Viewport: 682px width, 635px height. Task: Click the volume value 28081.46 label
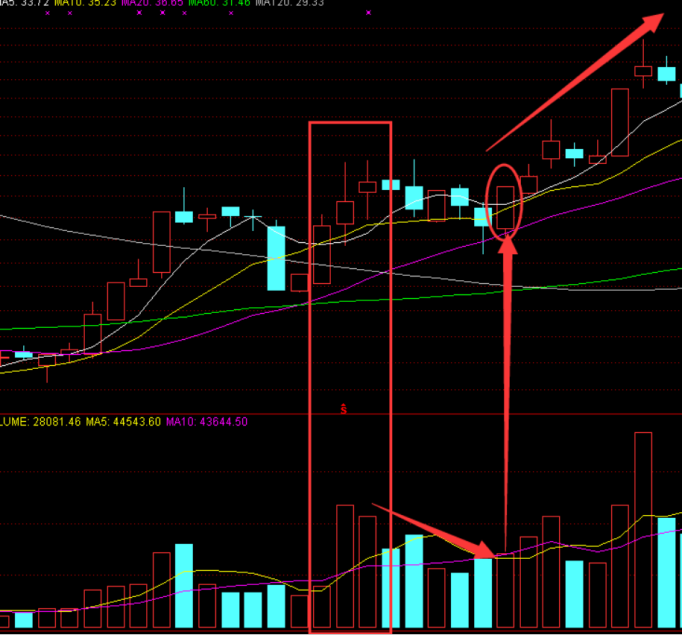[x=30, y=422]
